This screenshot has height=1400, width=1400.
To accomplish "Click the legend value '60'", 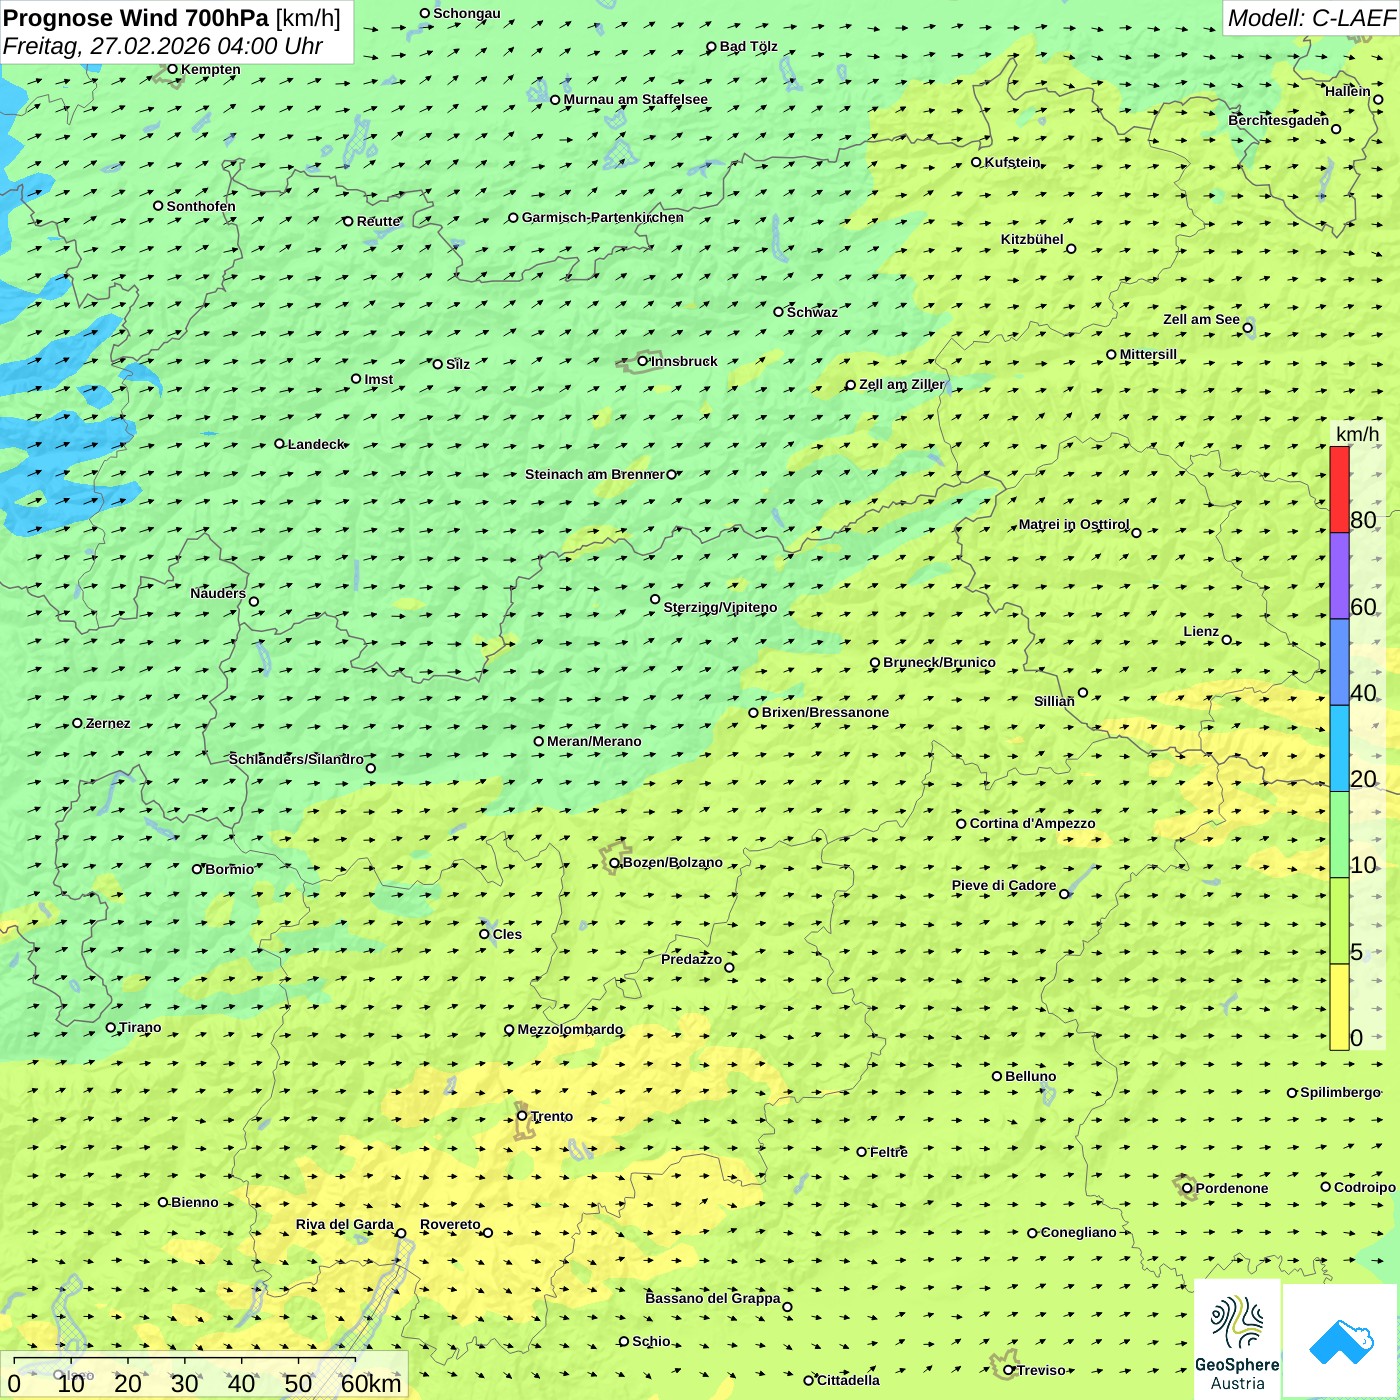I will (x=1363, y=607).
